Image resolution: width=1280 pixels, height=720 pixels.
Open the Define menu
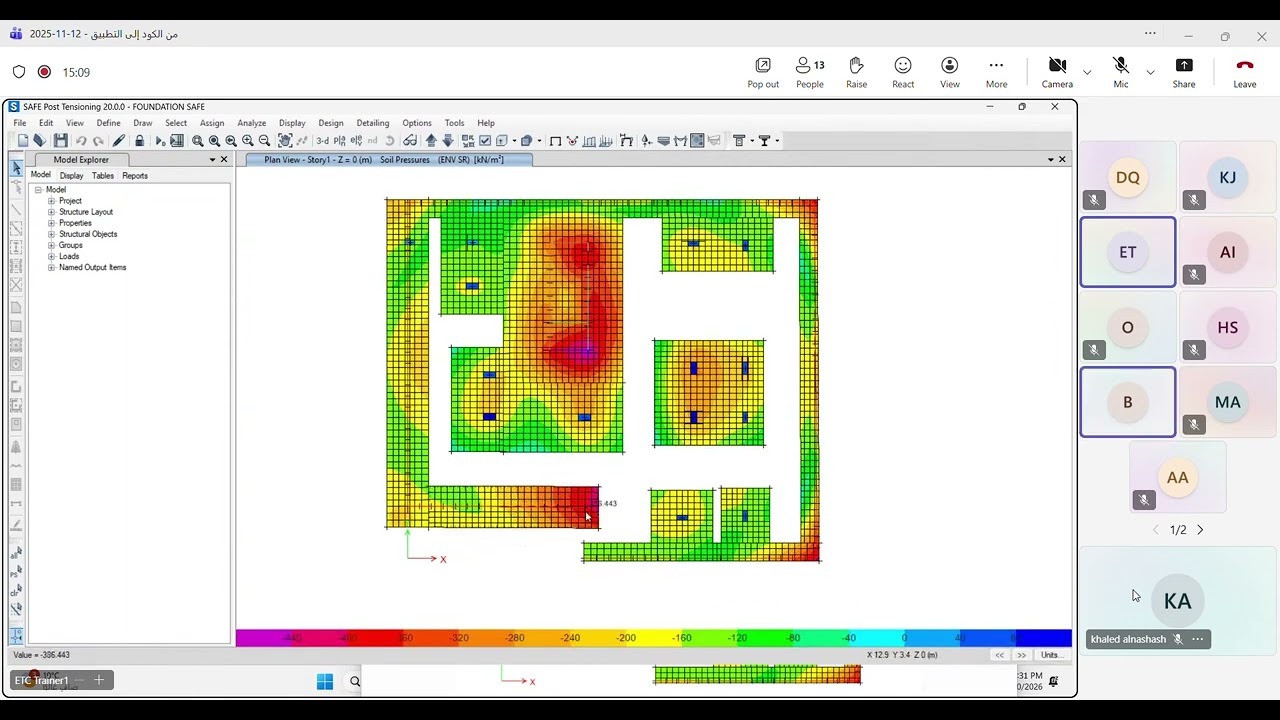click(x=108, y=123)
